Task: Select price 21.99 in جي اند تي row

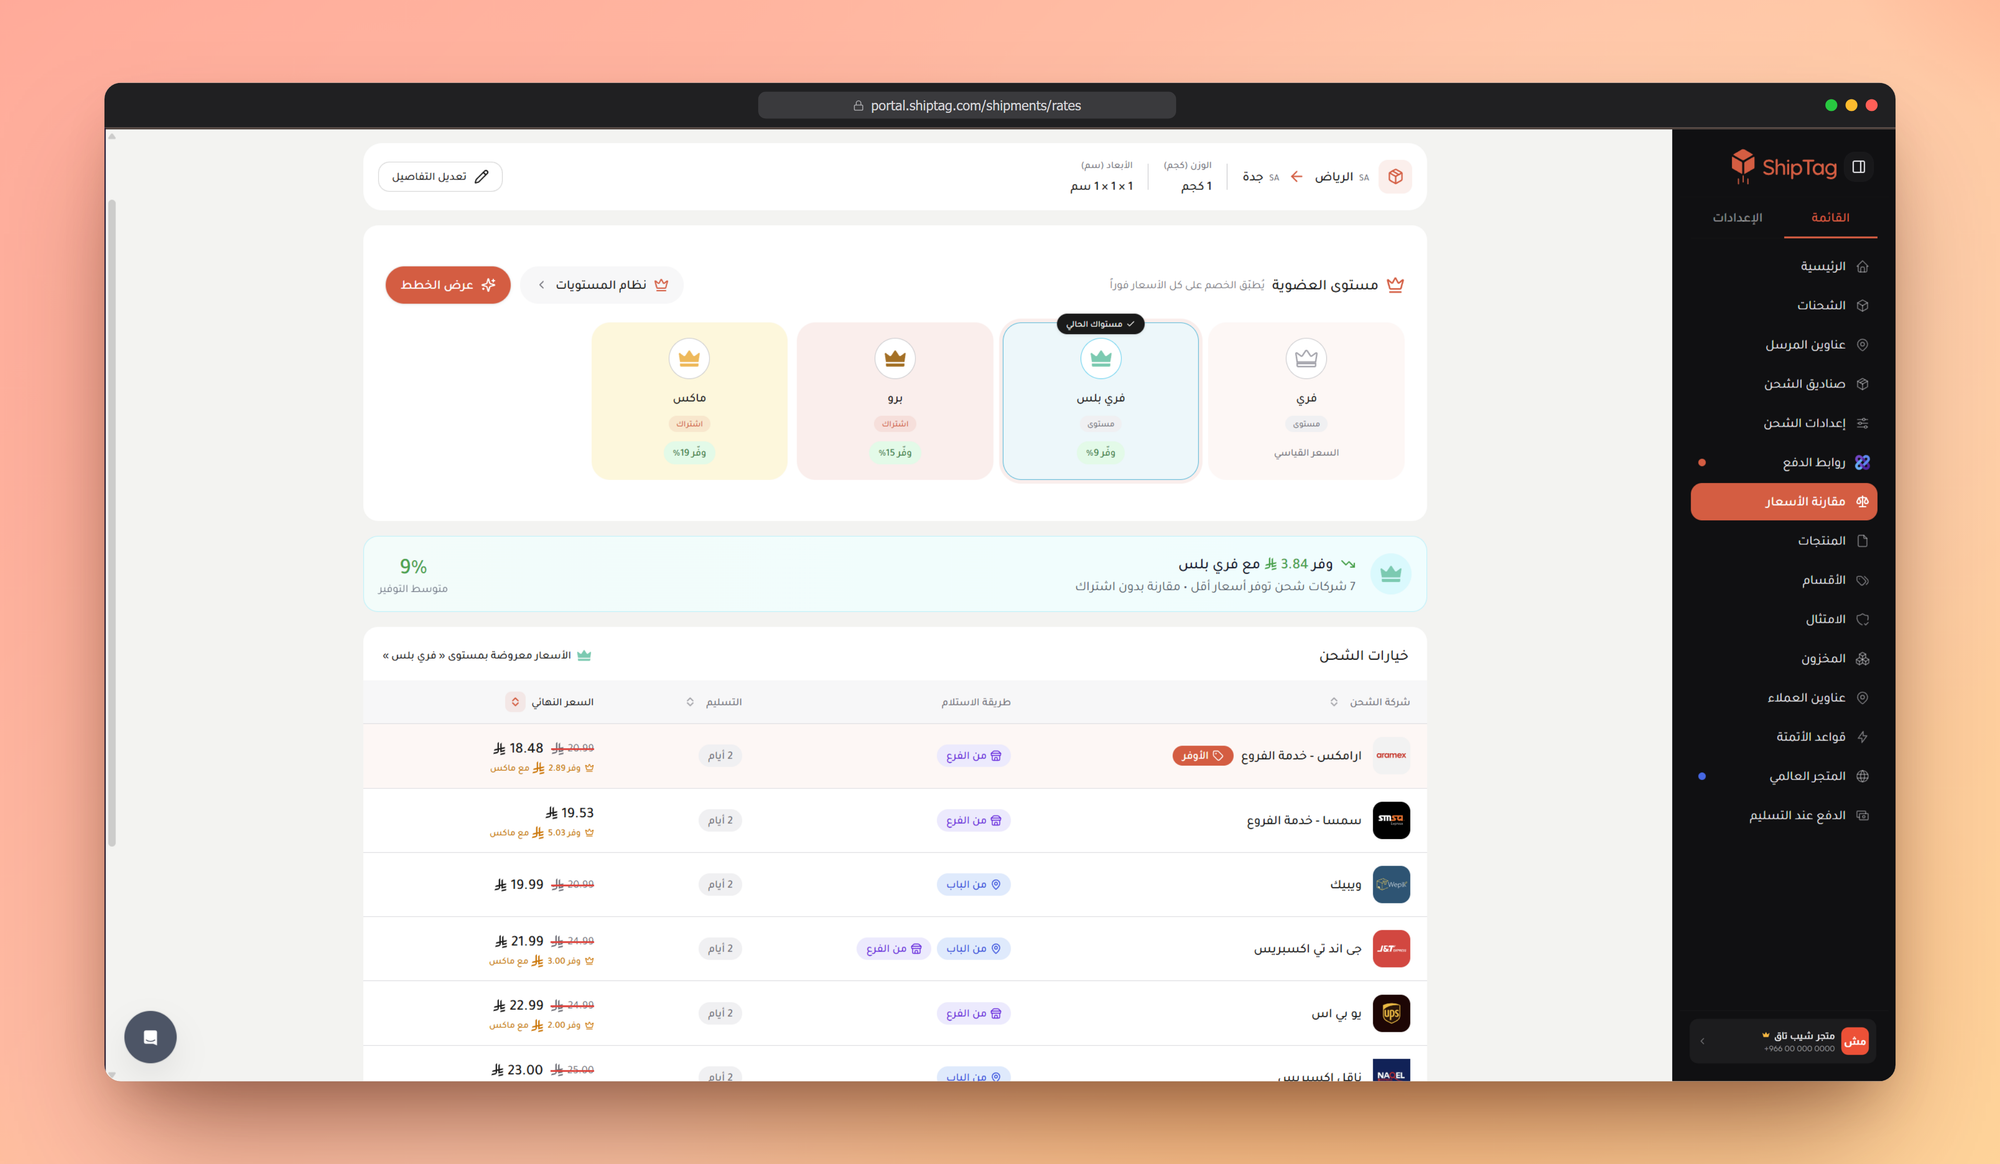Action: [x=520, y=941]
